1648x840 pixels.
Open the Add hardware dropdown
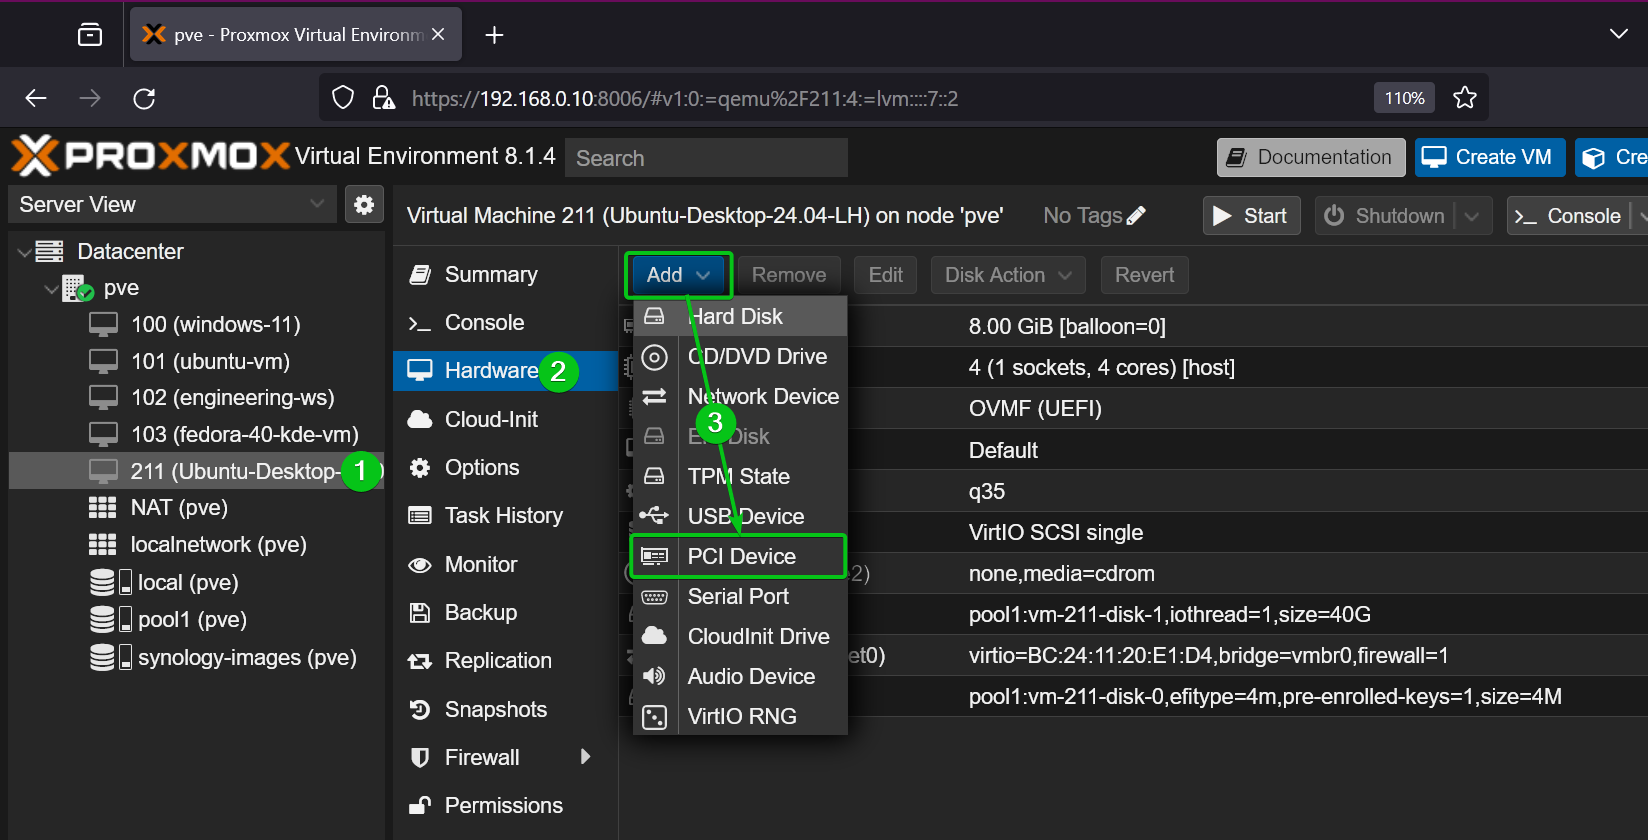[679, 275]
